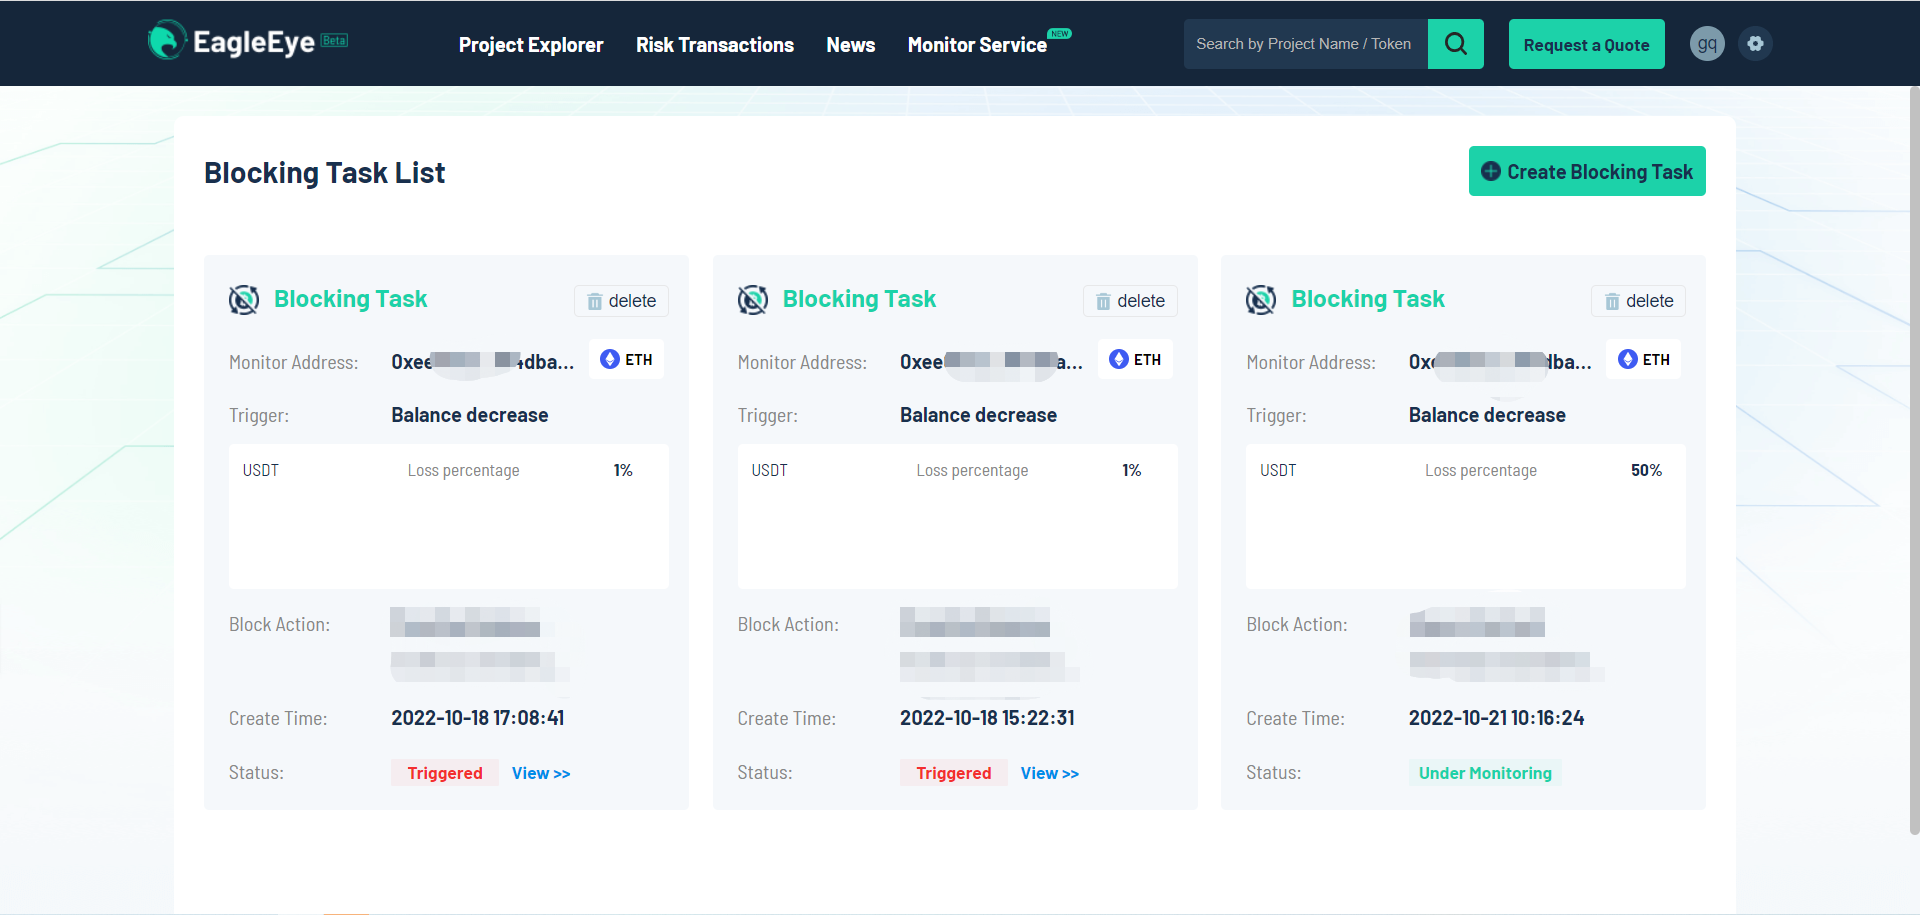Go to Risk Transactions page

point(715,45)
